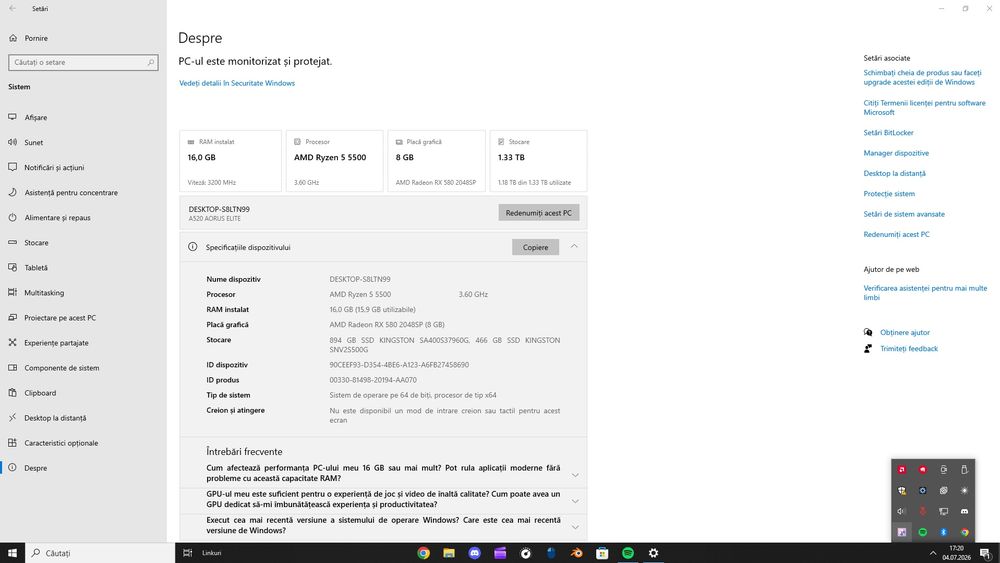Open Manager dispozitive link
1000x563 pixels.
[x=896, y=153]
